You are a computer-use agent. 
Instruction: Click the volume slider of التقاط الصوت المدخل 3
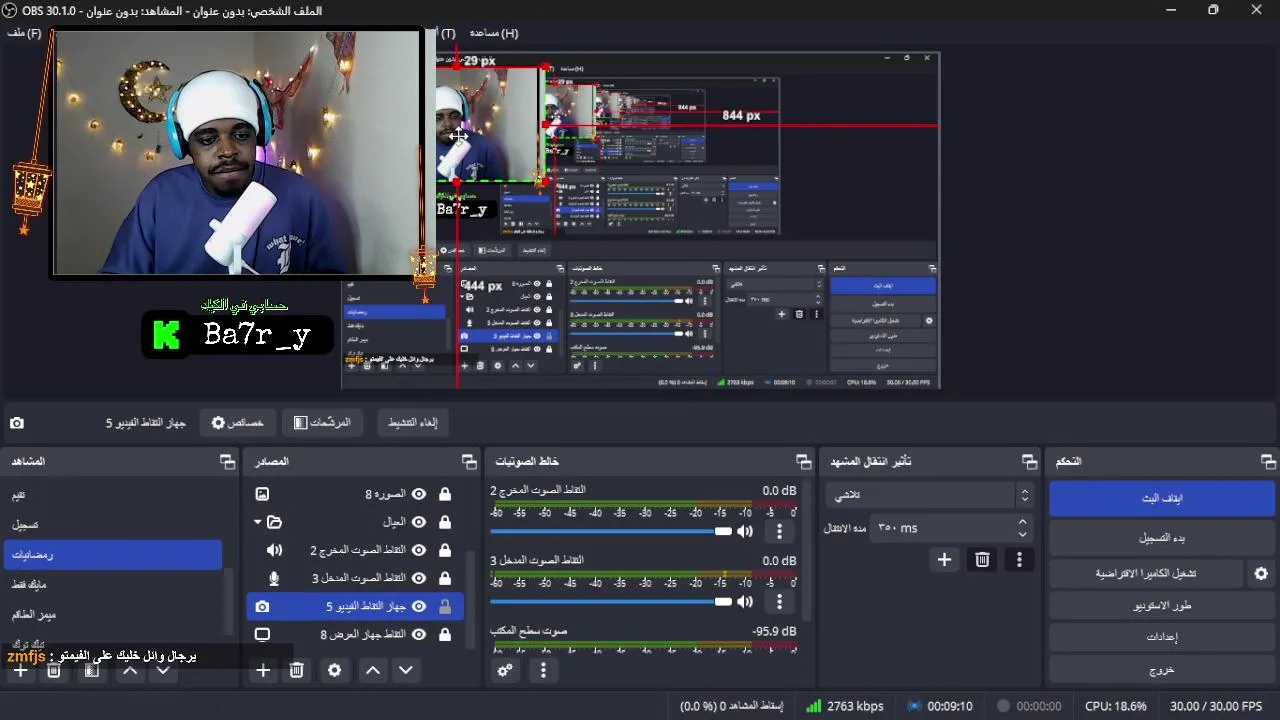click(610, 602)
